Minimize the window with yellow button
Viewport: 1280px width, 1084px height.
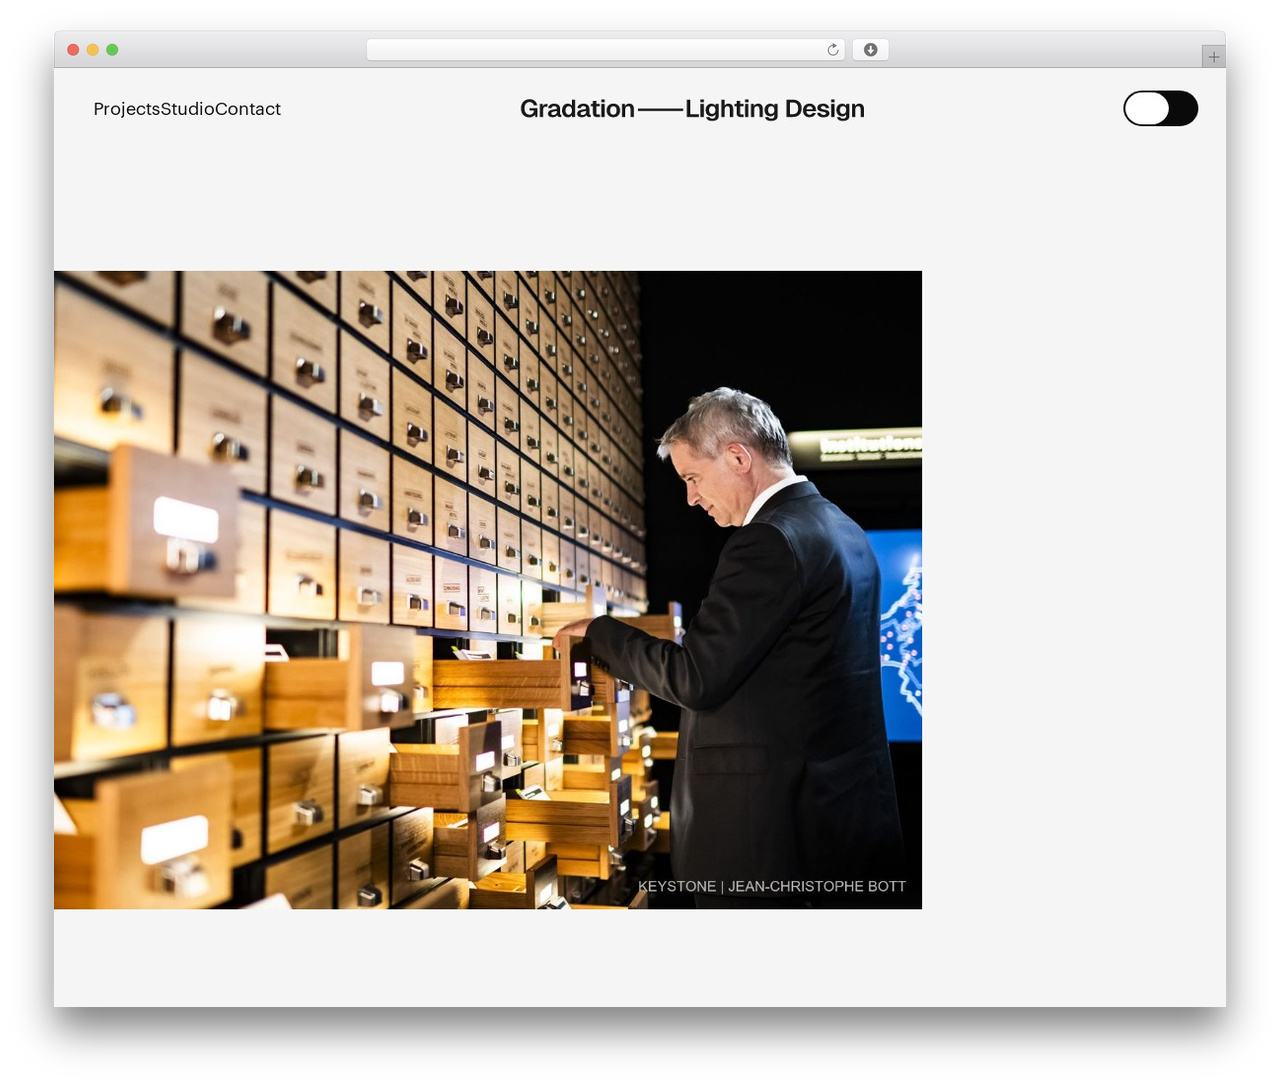(x=93, y=50)
